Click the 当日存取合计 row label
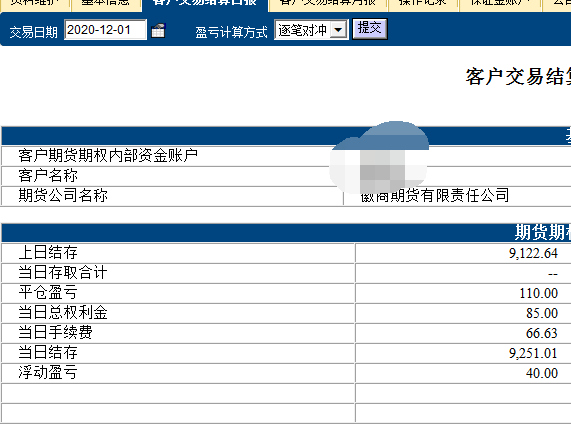This screenshot has width=571, height=429. click(x=63, y=272)
